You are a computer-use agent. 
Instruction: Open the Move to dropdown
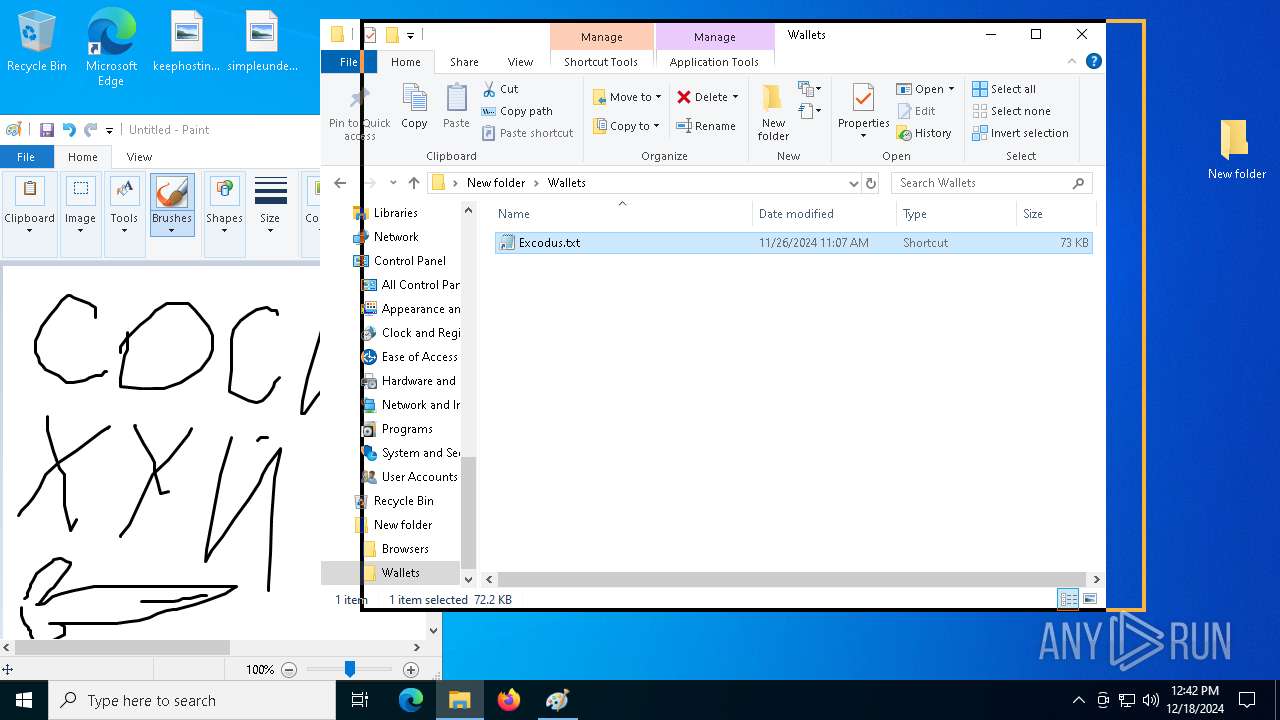pyautogui.click(x=627, y=97)
